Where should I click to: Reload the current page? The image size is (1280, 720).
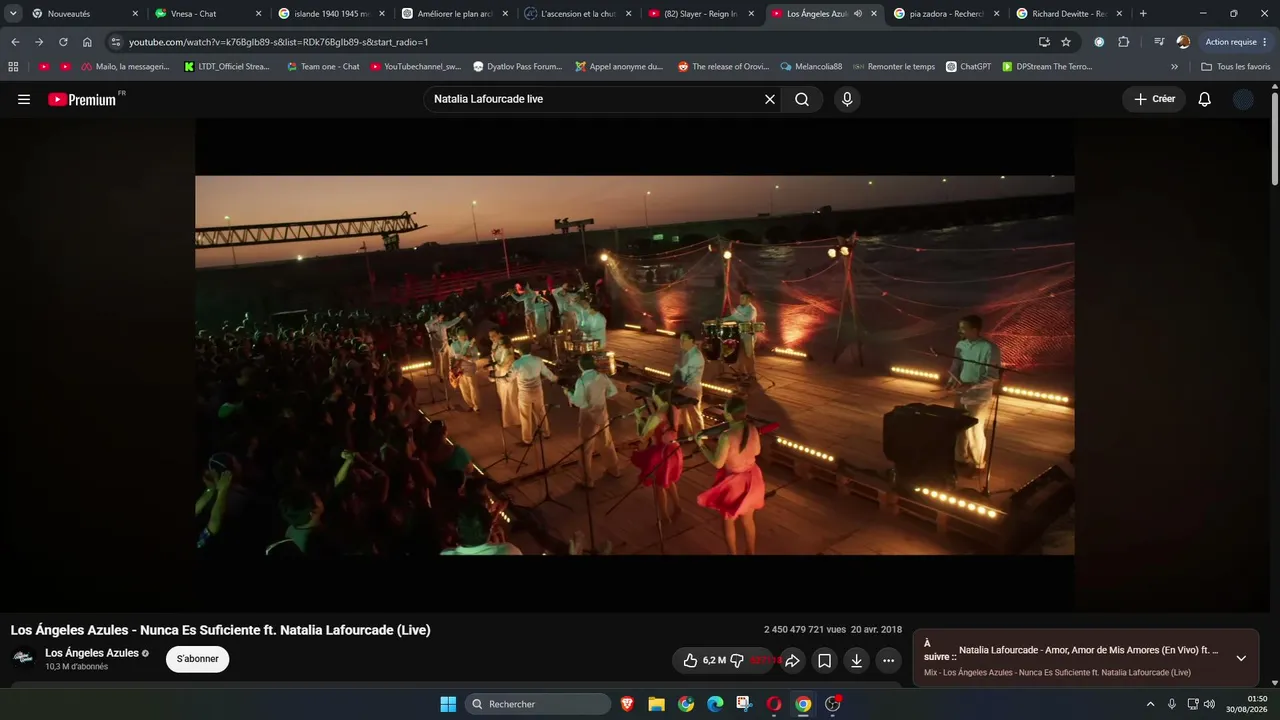point(63,42)
